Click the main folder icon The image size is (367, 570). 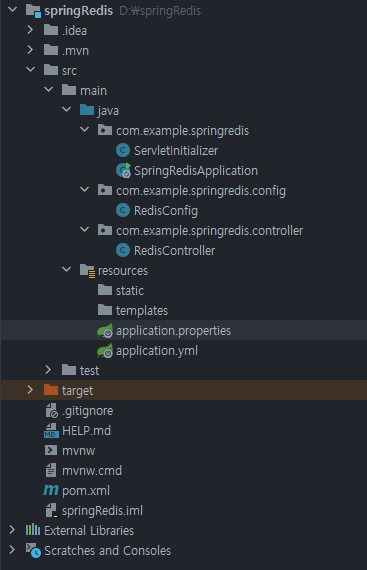point(69,90)
